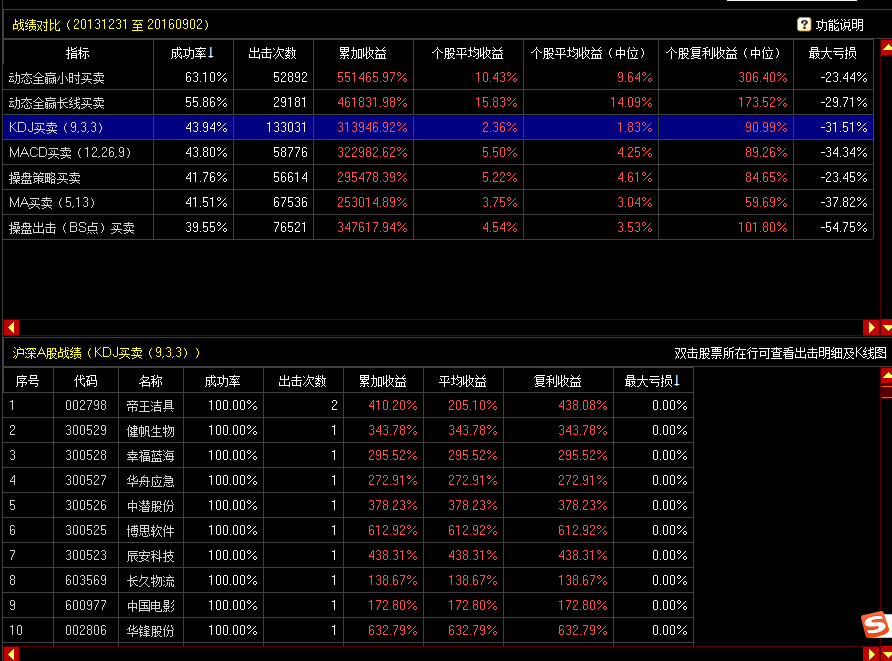This screenshot has width=892, height=661.
Task: Sort stock list by 最大亏损 header
Action: 652,381
